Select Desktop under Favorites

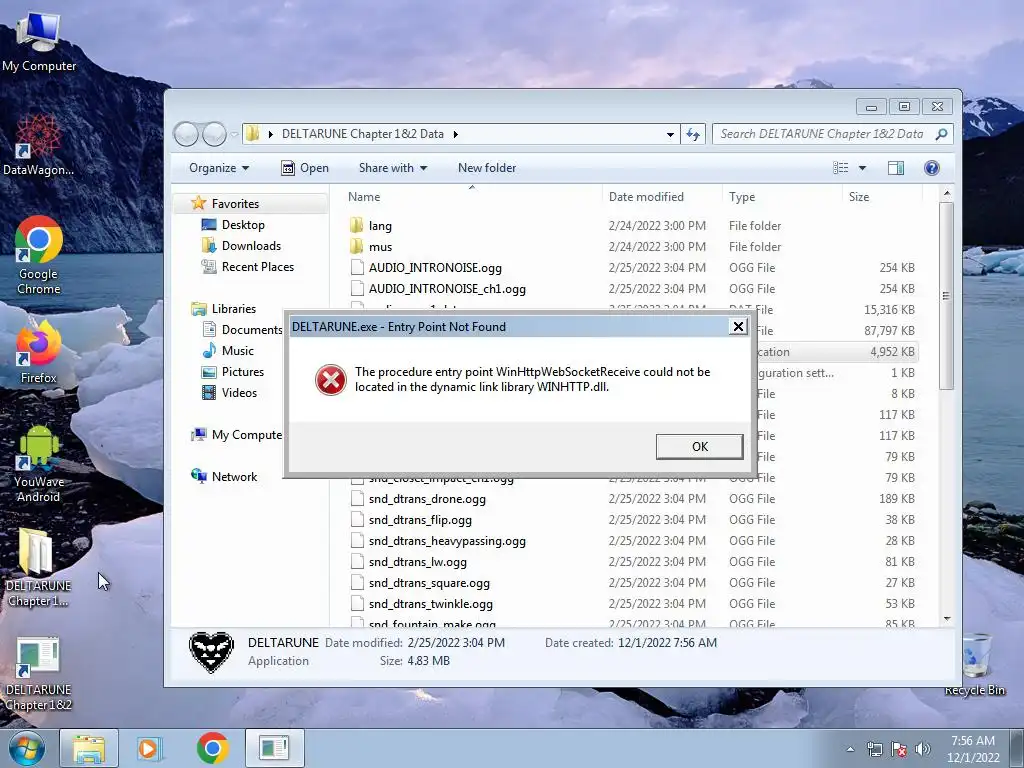click(x=233, y=225)
